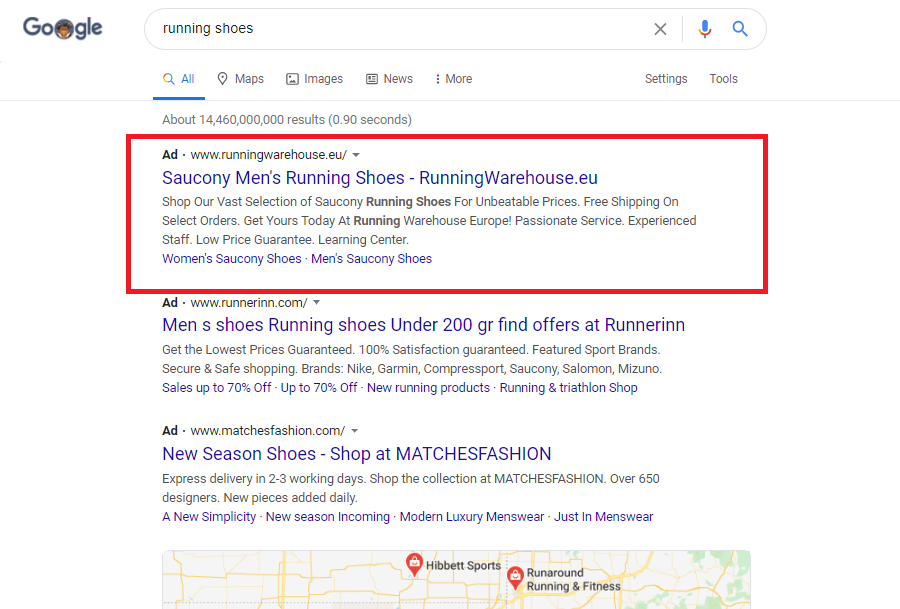This screenshot has height=609, width=900.
Task: Click the Google logo
Action: [x=63, y=28]
